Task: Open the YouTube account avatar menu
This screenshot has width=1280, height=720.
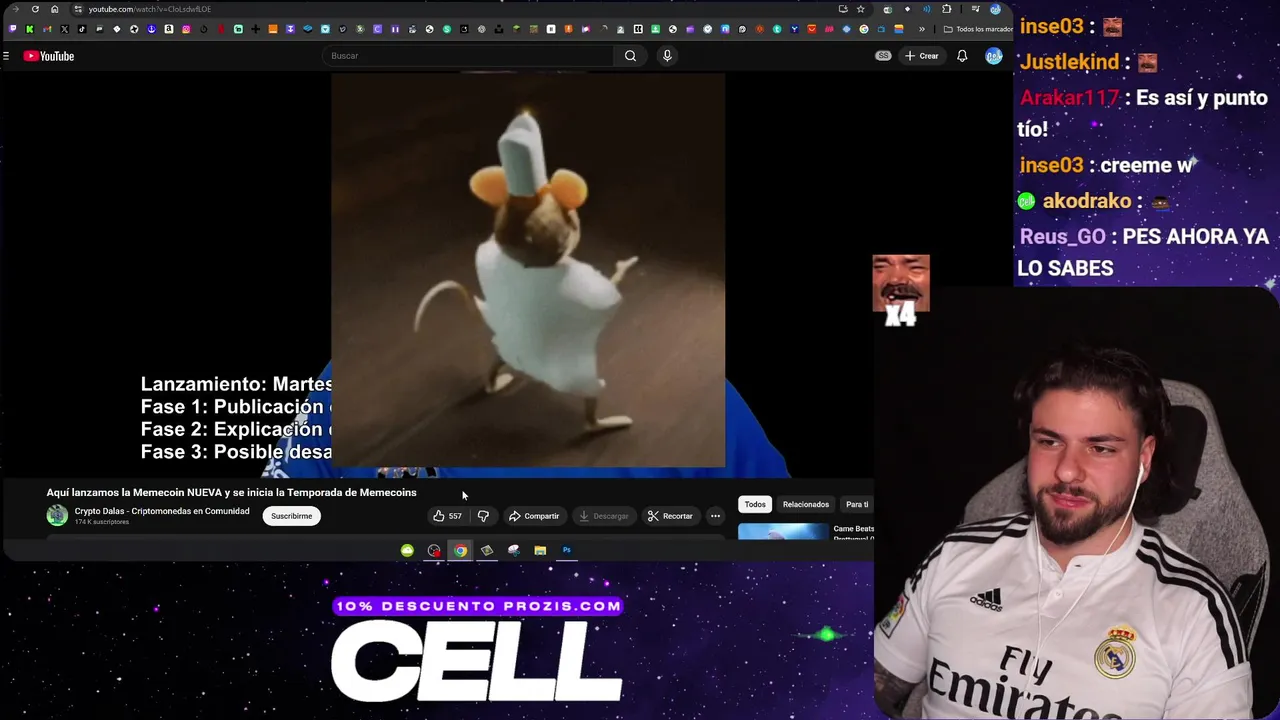Action: [x=993, y=56]
